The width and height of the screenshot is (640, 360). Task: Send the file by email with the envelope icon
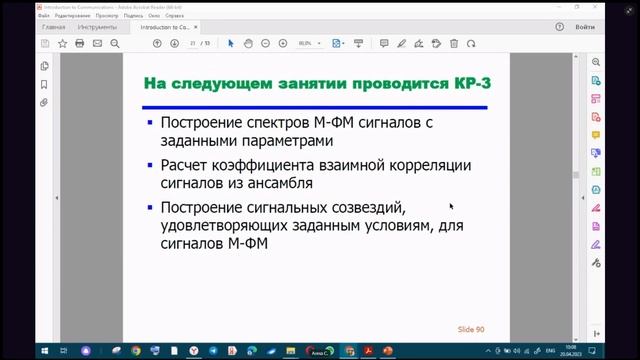tap(97, 43)
